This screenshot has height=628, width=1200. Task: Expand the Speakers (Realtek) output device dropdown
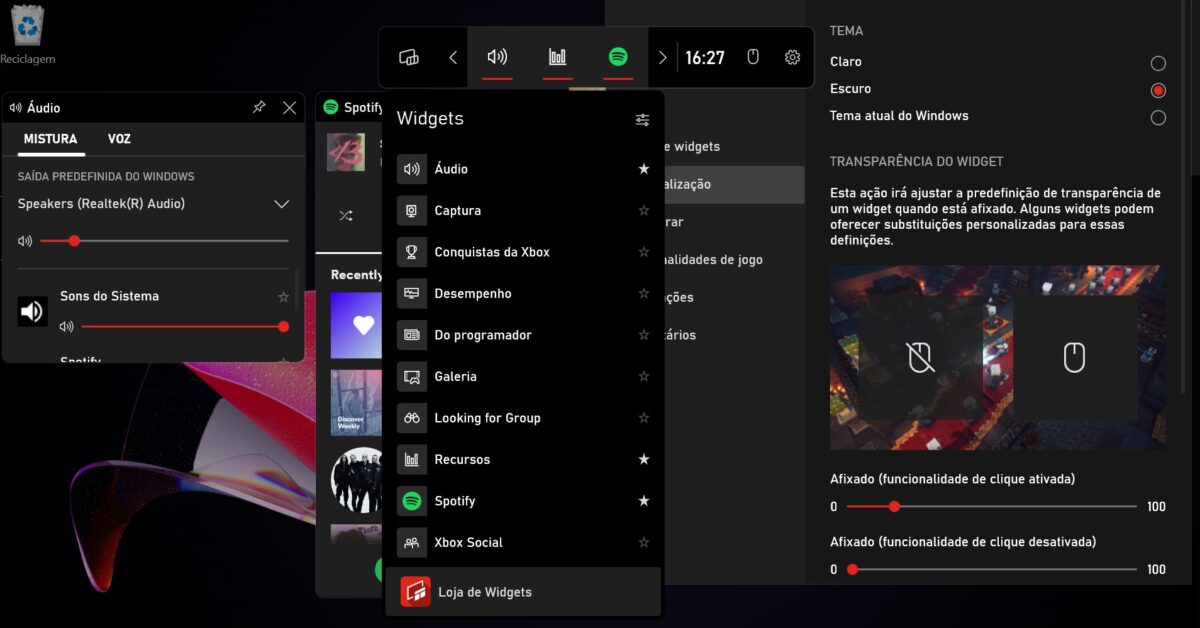[x=280, y=202]
